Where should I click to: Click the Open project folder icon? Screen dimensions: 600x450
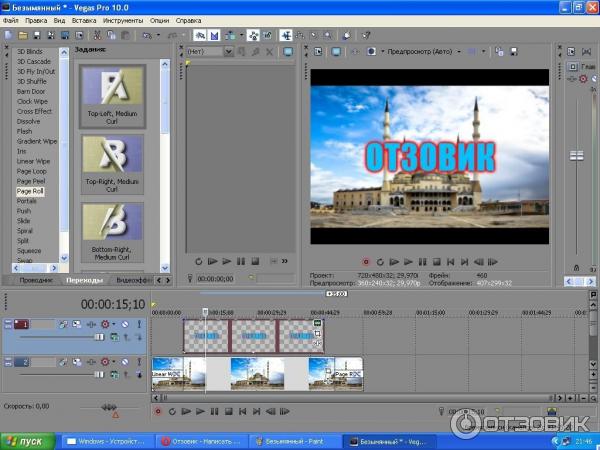tap(22, 35)
